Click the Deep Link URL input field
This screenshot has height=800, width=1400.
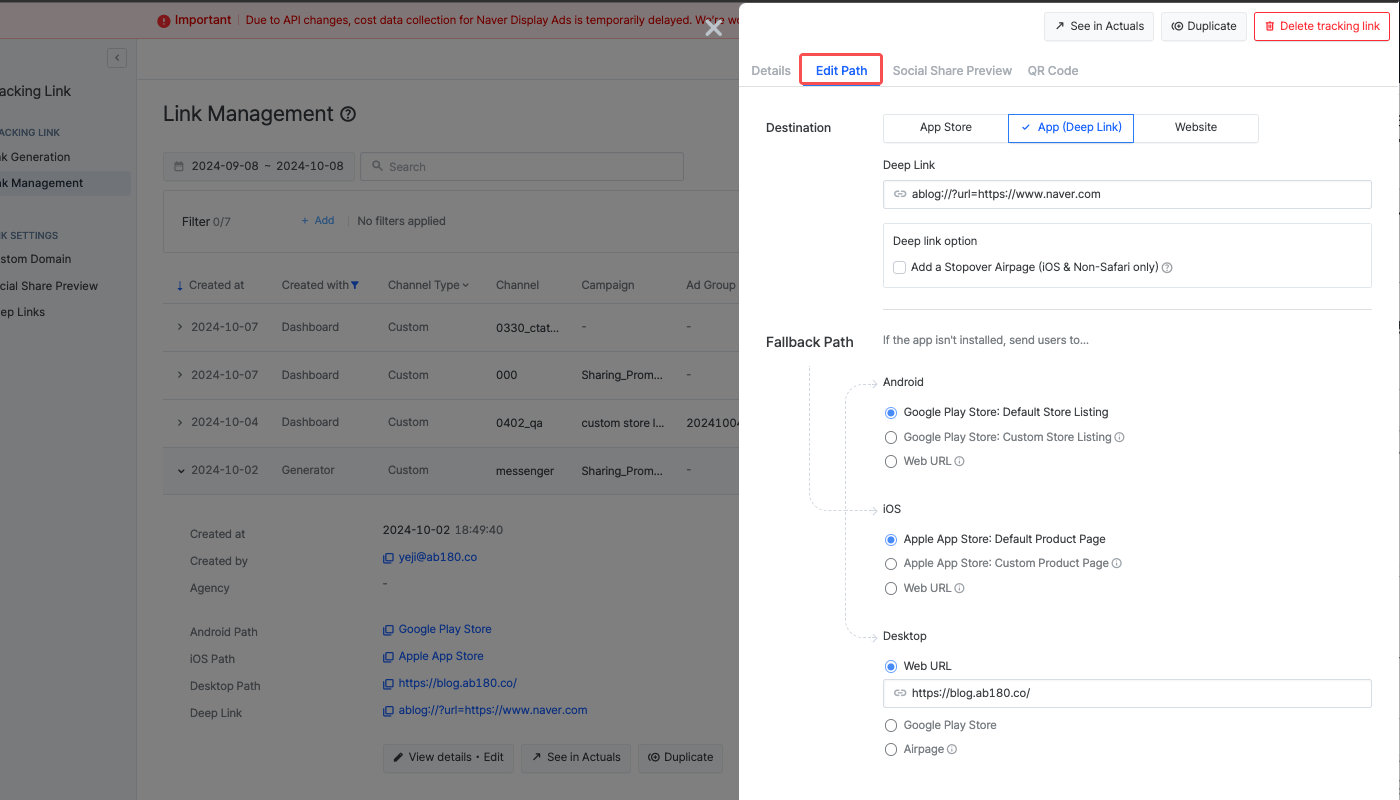pyautogui.click(x=1127, y=194)
